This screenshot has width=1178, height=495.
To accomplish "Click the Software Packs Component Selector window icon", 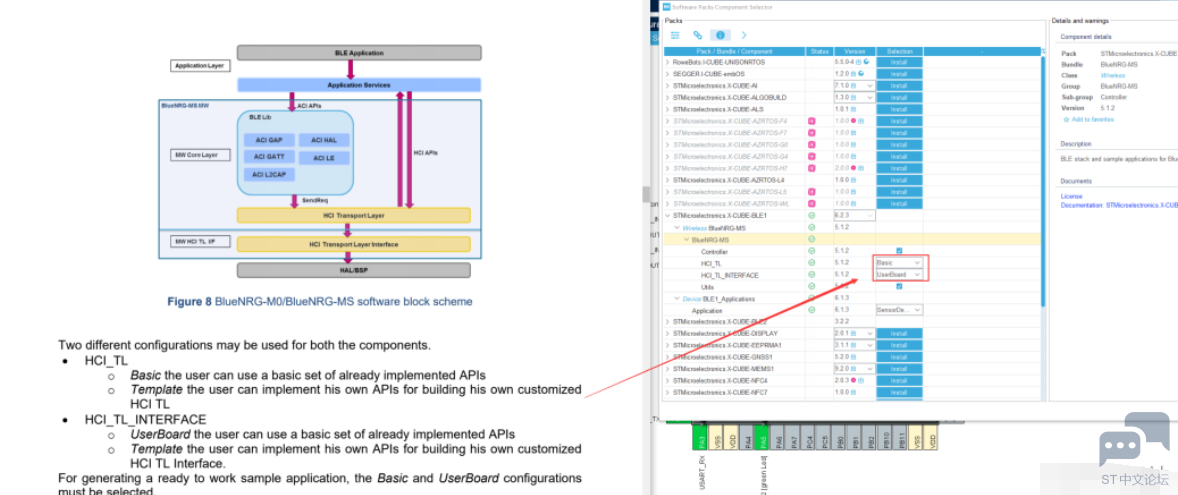I will pyautogui.click(x=666, y=7).
